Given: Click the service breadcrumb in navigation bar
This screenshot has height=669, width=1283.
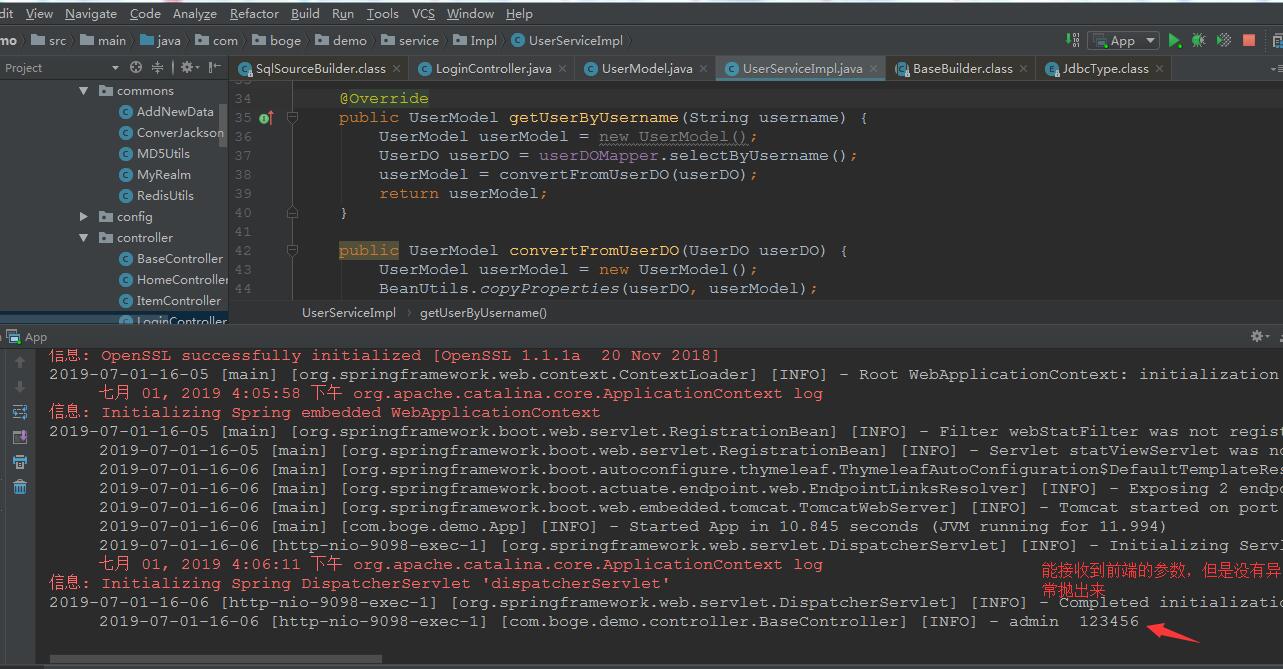Looking at the screenshot, I should click(418, 41).
